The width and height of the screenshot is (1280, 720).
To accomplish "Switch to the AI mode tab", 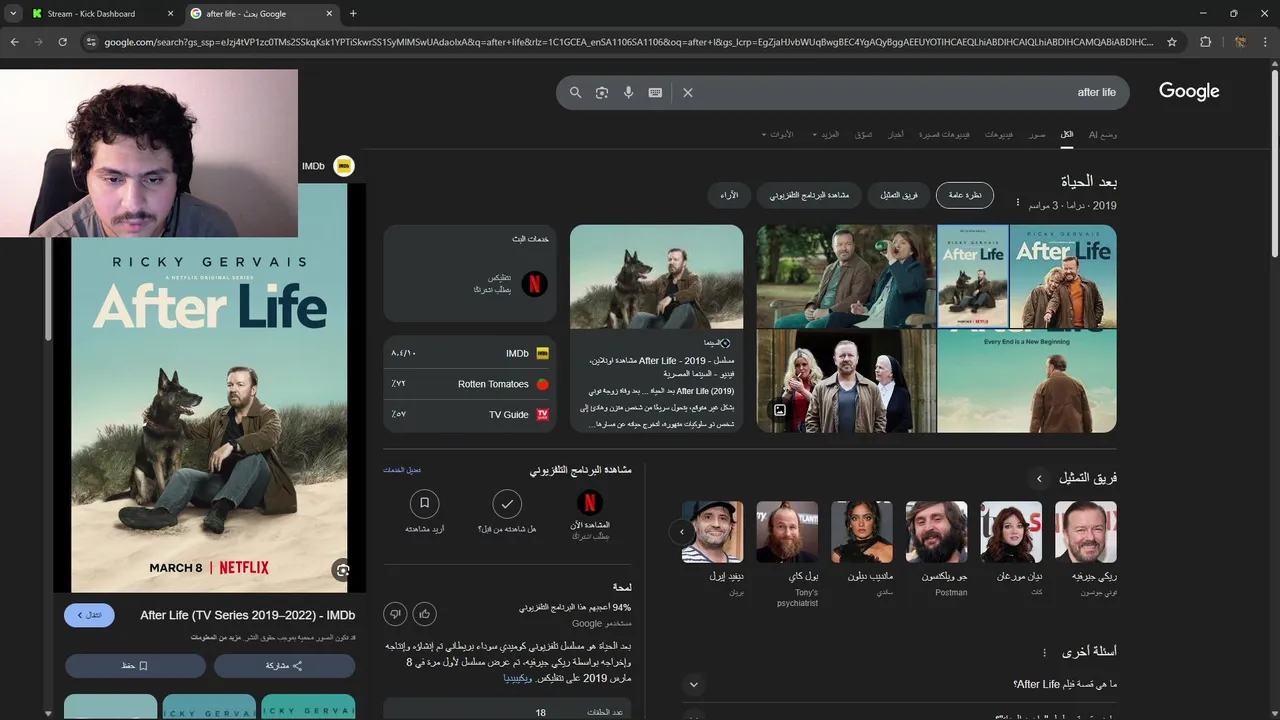I will pyautogui.click(x=1103, y=134).
